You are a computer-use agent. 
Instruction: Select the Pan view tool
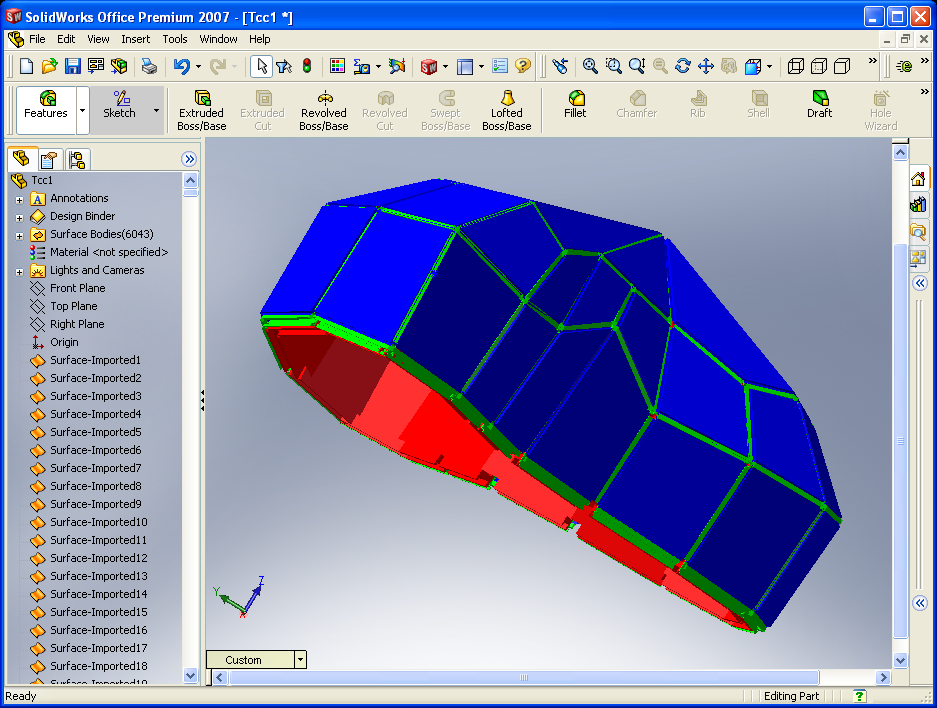705,66
